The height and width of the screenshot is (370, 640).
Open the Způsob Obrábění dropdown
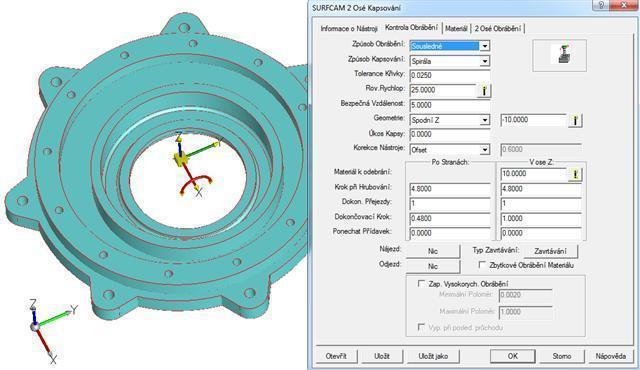click(x=484, y=46)
